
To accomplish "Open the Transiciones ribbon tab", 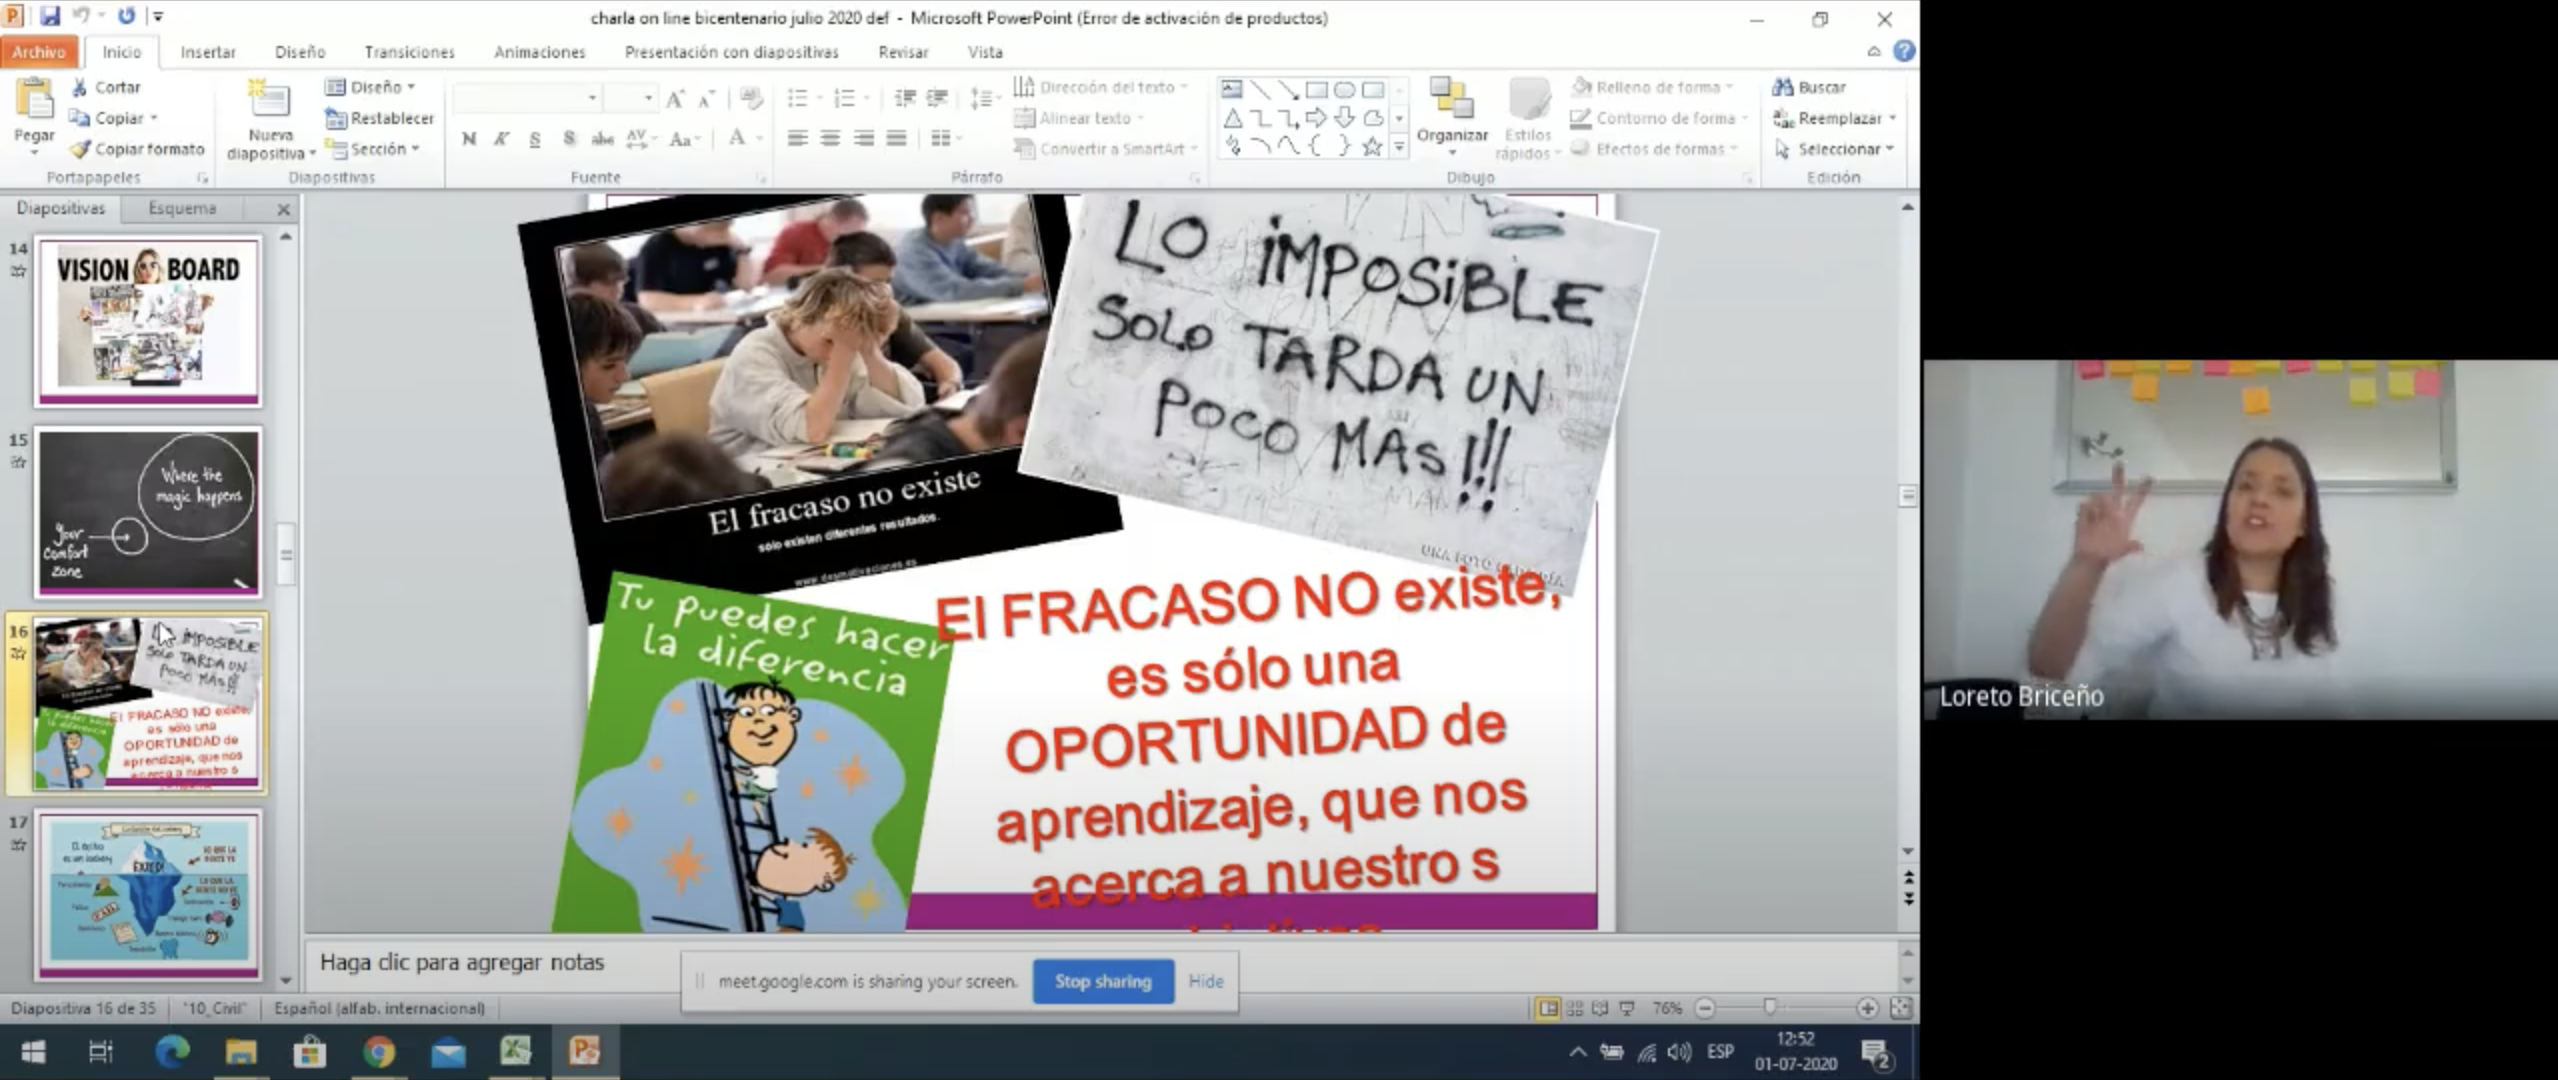I will coord(409,52).
